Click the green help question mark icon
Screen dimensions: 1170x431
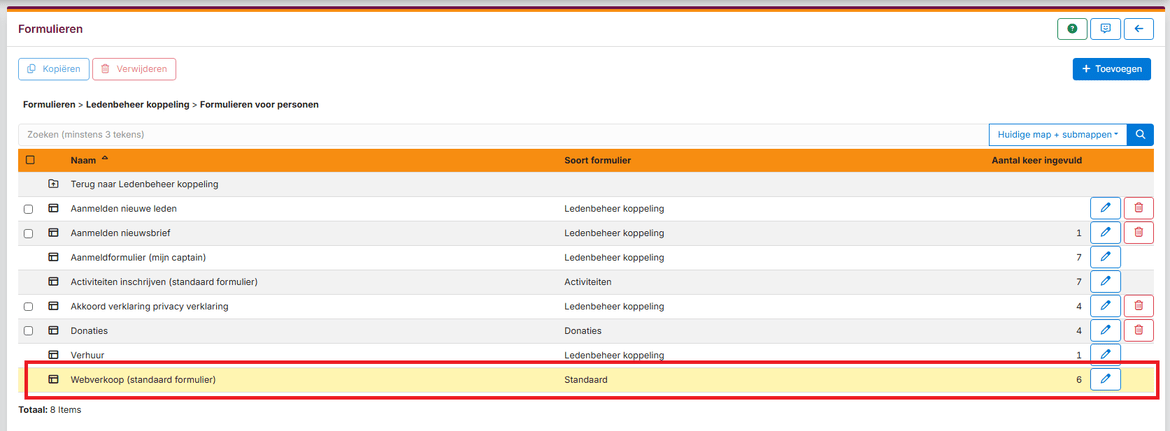pos(1072,29)
